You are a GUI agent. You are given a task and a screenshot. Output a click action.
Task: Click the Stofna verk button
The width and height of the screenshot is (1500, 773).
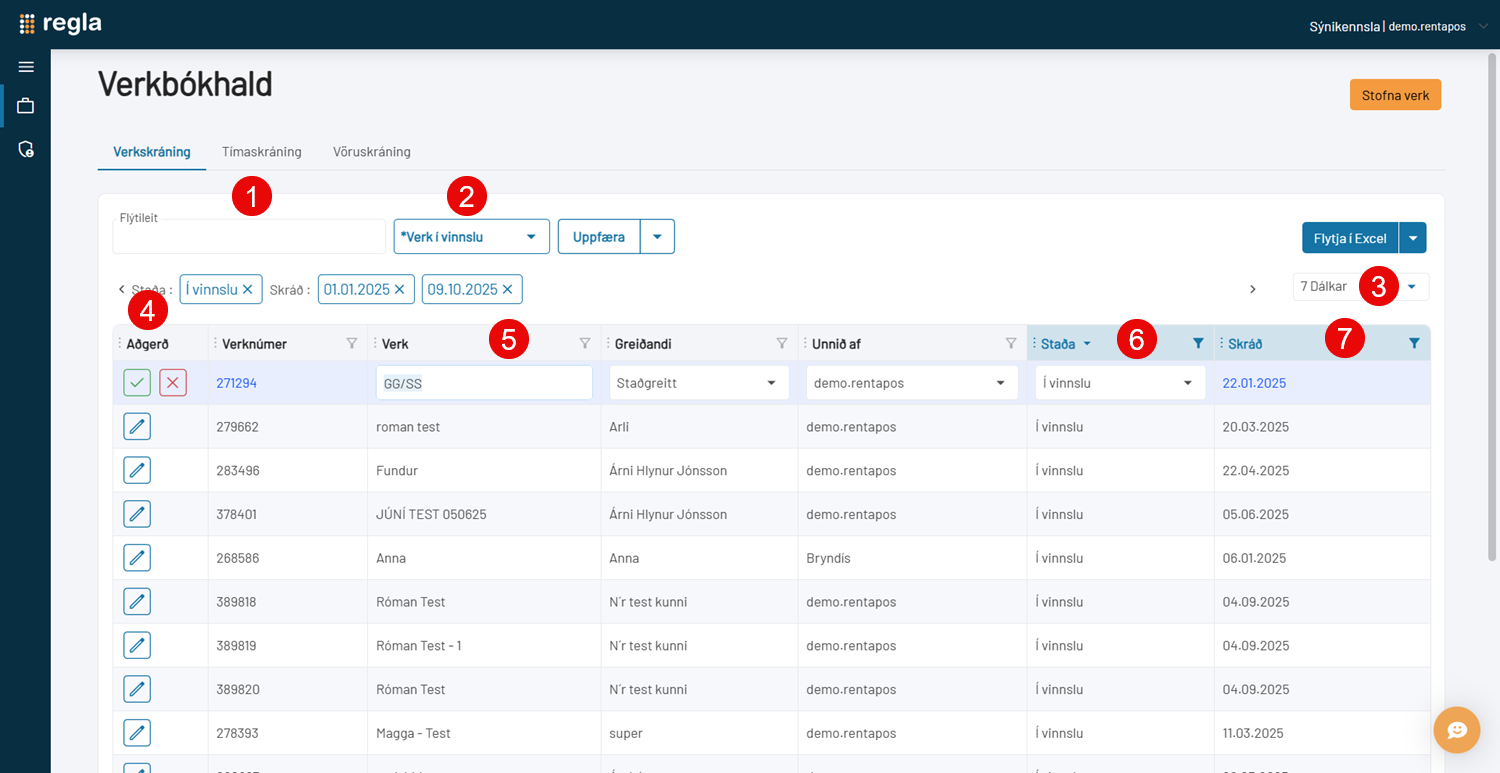coord(1394,95)
